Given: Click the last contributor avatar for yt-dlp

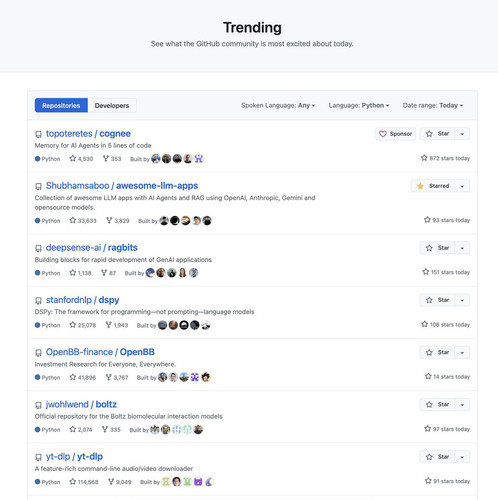Looking at the screenshot, I should pos(209,482).
